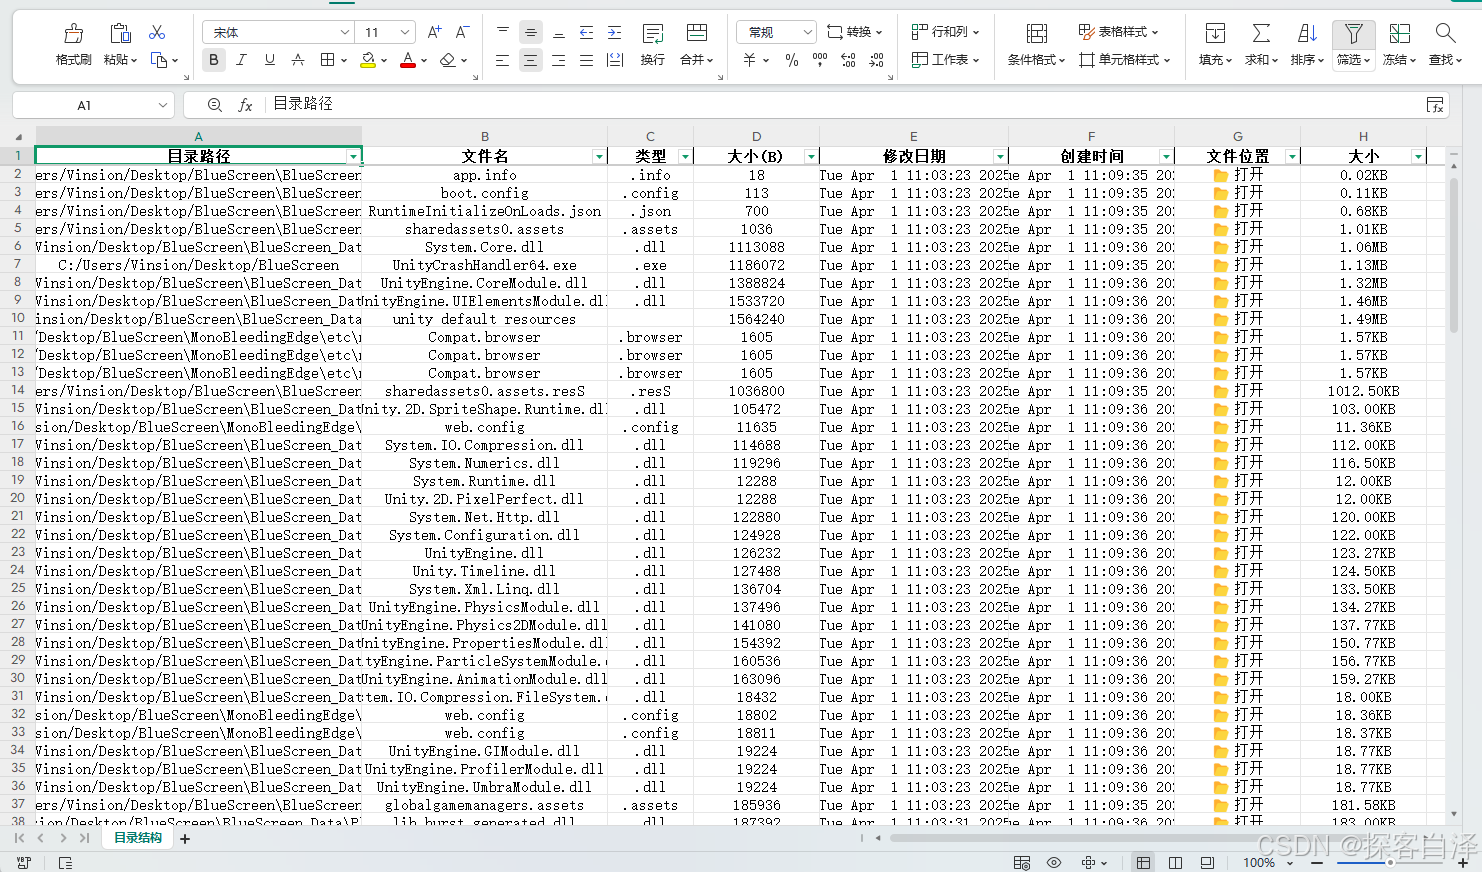Click the 查找 find button

(1445, 45)
